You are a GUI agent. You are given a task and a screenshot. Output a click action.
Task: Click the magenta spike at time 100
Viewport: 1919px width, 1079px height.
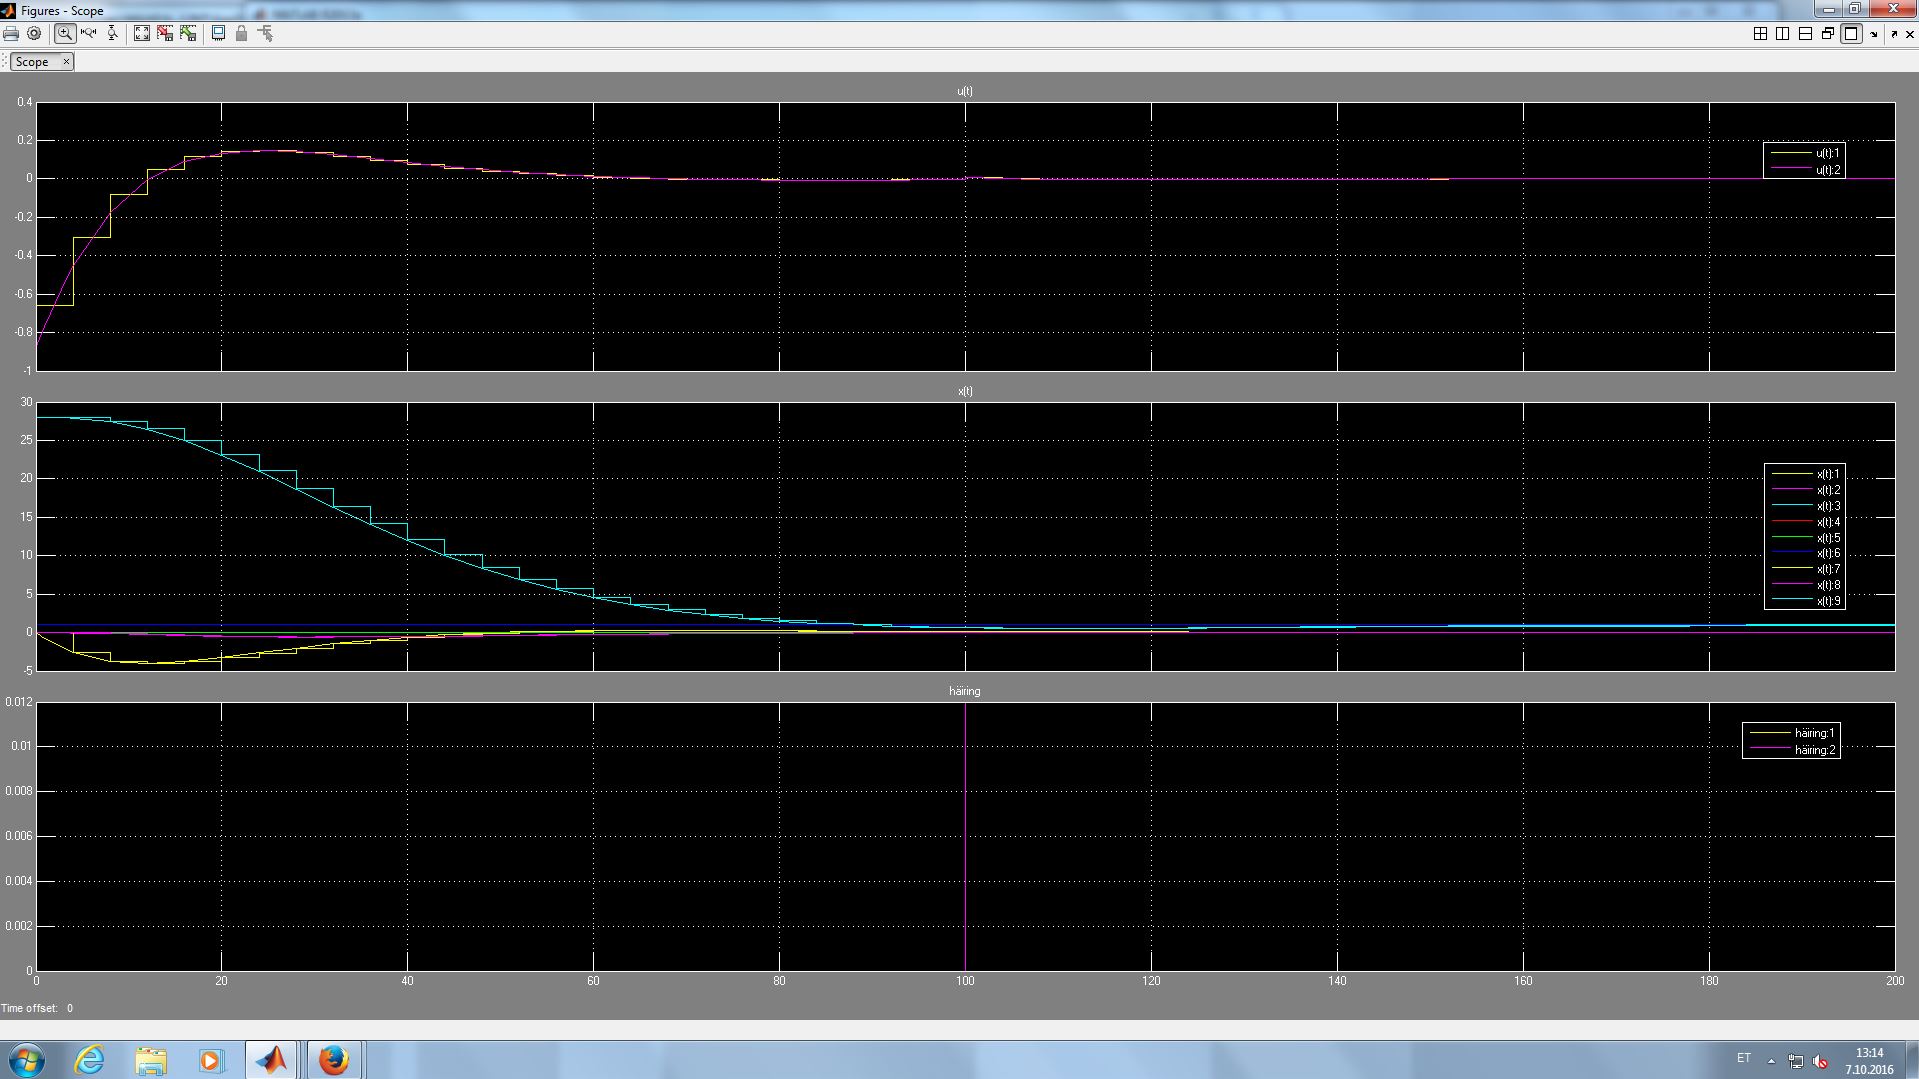point(965,836)
